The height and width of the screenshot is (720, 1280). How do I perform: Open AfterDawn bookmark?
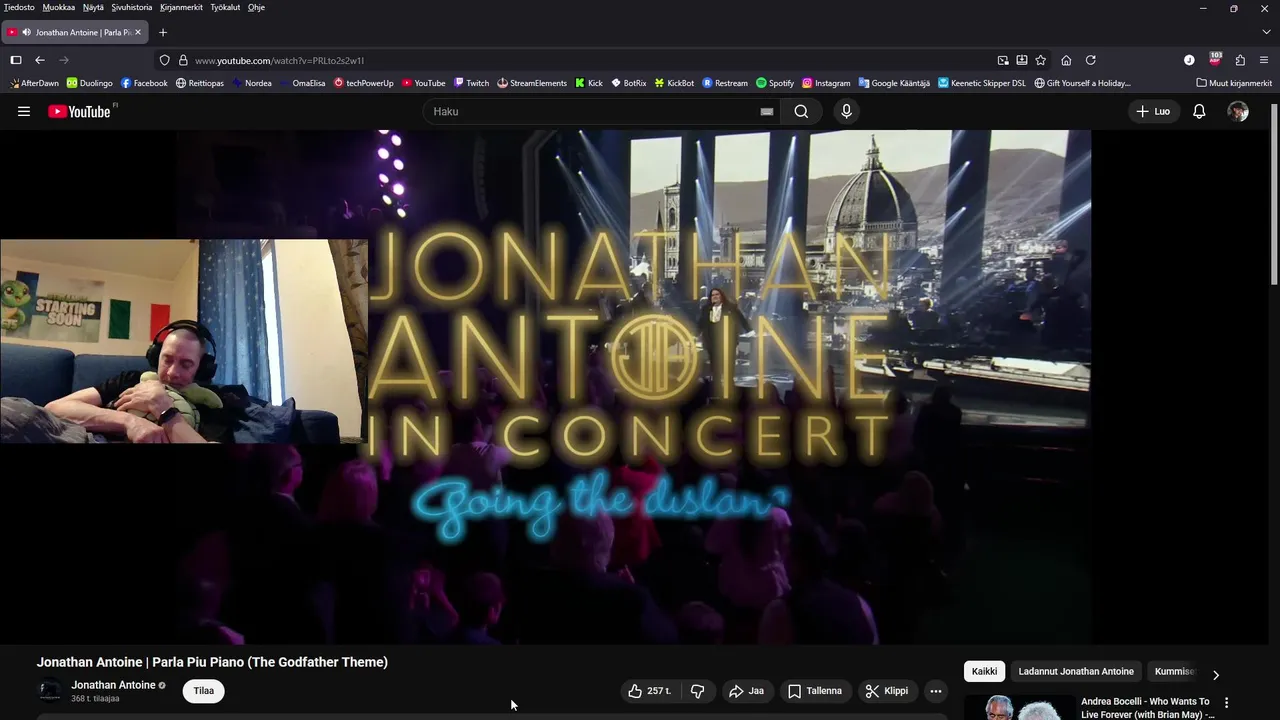coord(34,83)
